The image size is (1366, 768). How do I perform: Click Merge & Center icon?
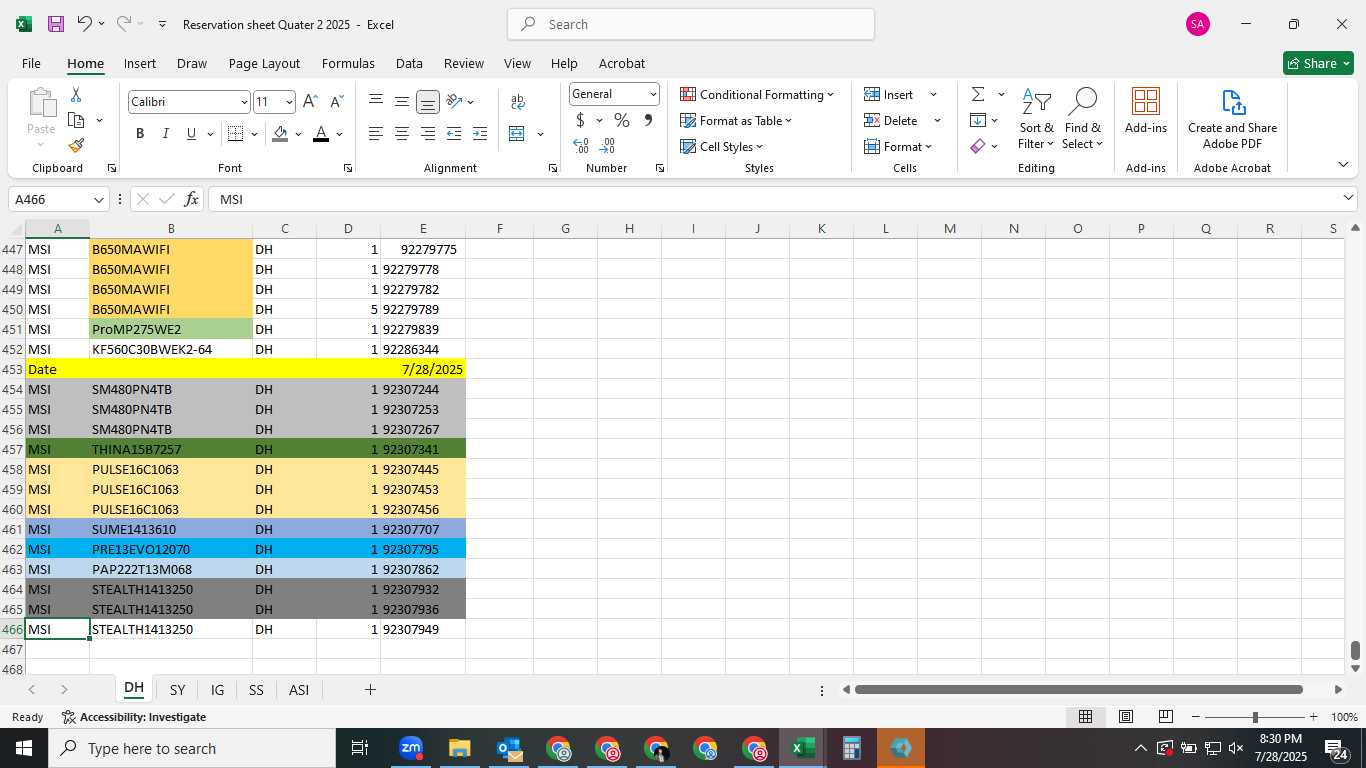click(x=517, y=134)
